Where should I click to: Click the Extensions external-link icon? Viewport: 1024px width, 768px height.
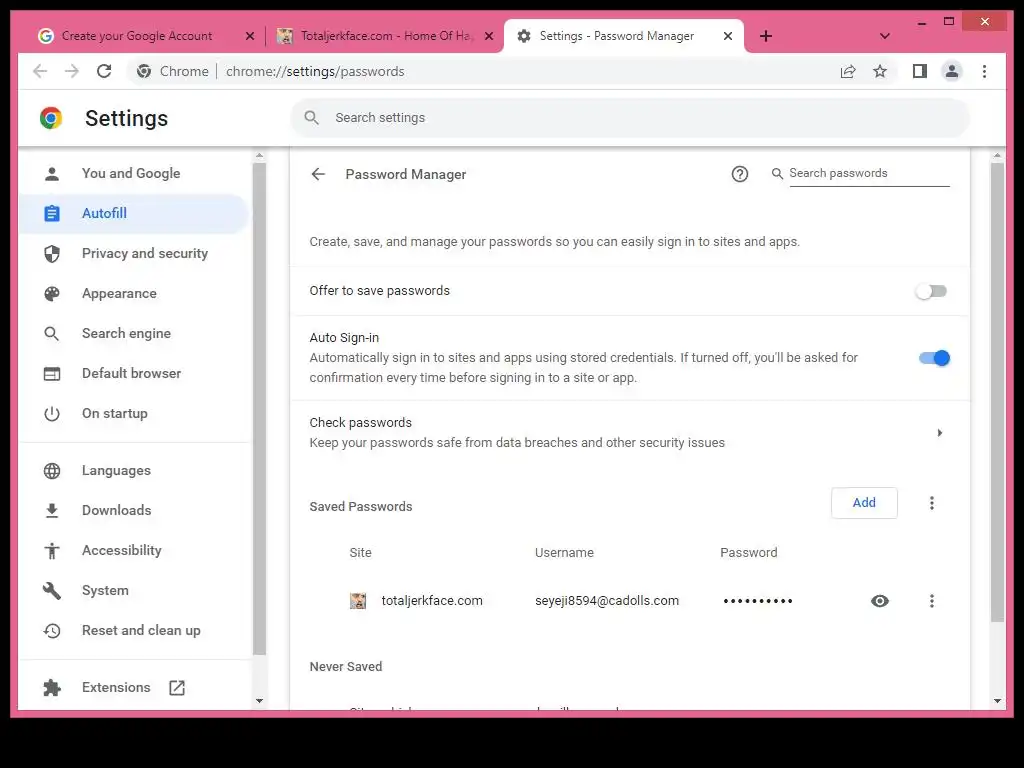point(177,688)
